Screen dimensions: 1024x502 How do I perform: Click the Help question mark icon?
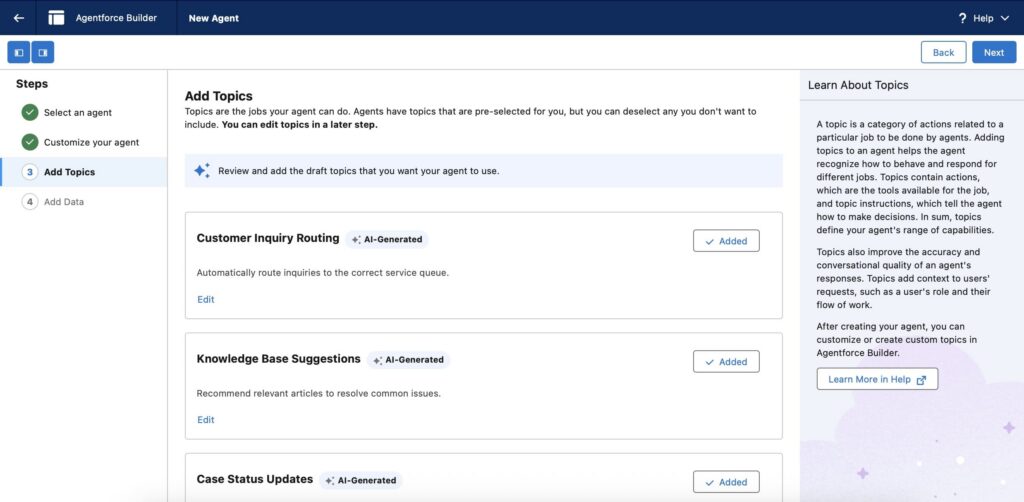(962, 18)
